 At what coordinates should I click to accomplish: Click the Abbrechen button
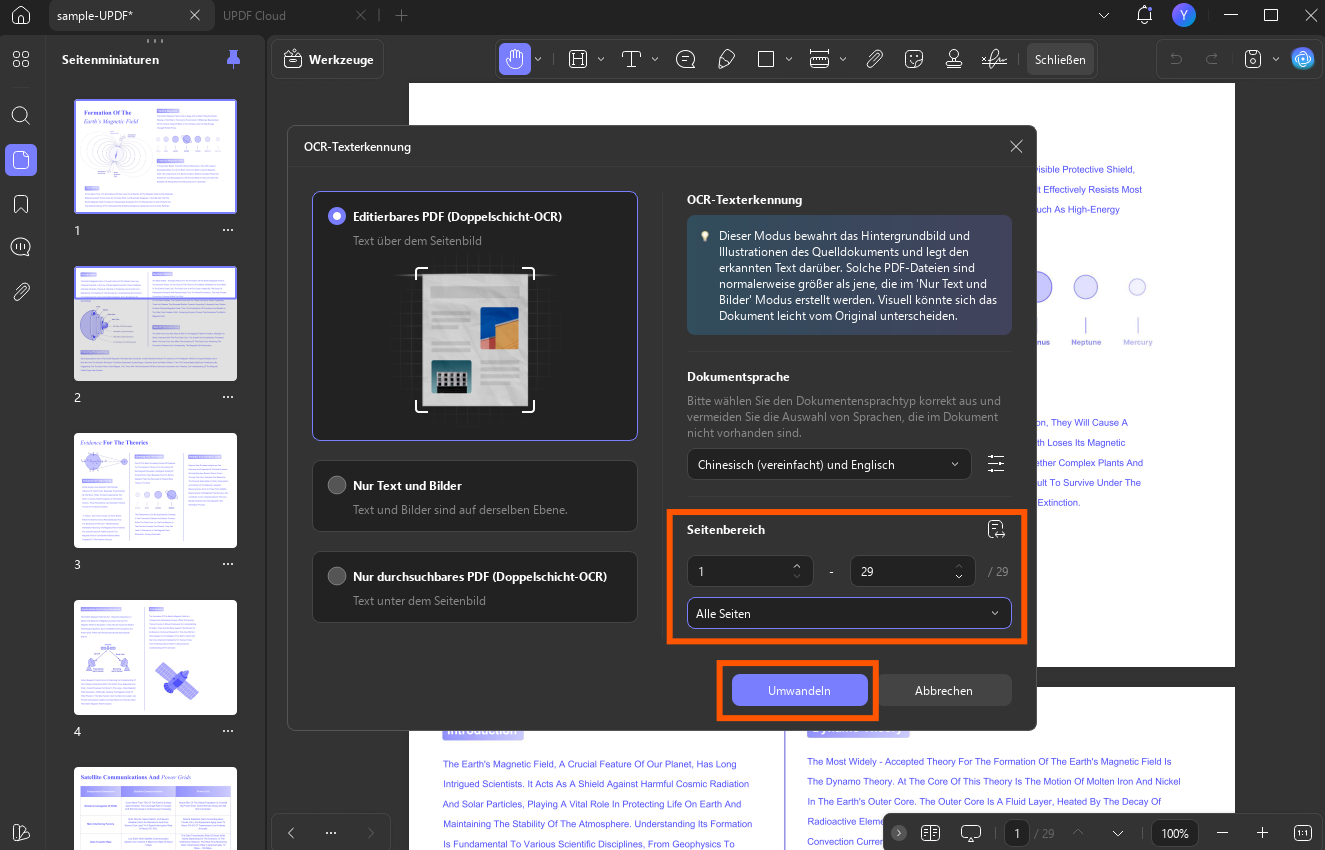tap(943, 690)
